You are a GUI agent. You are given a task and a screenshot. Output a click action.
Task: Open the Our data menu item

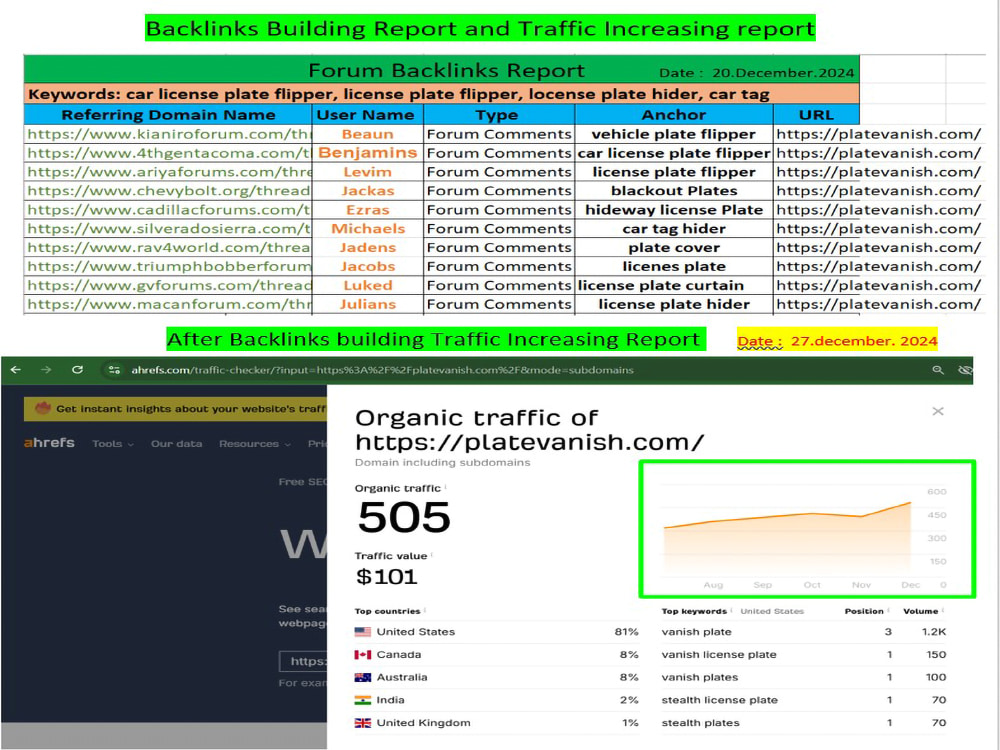tap(176, 444)
